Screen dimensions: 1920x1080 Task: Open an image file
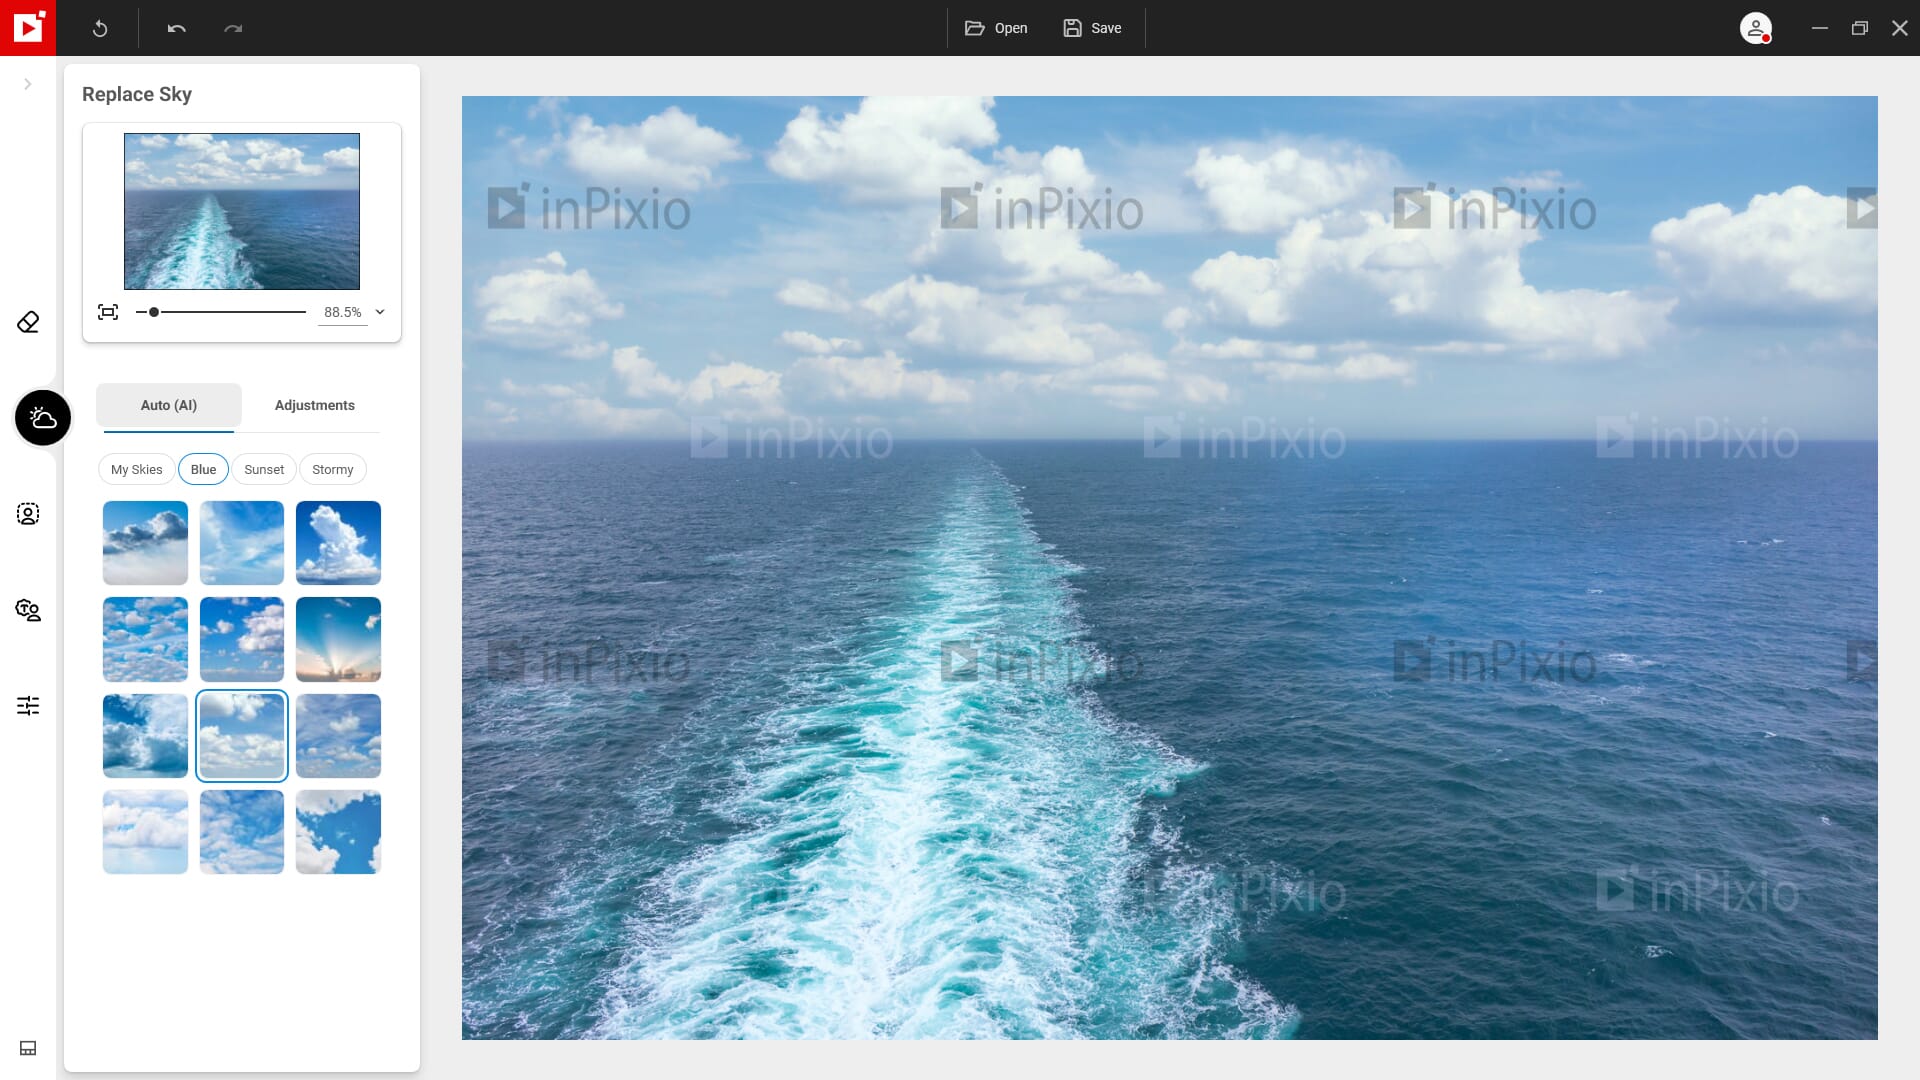(x=996, y=28)
